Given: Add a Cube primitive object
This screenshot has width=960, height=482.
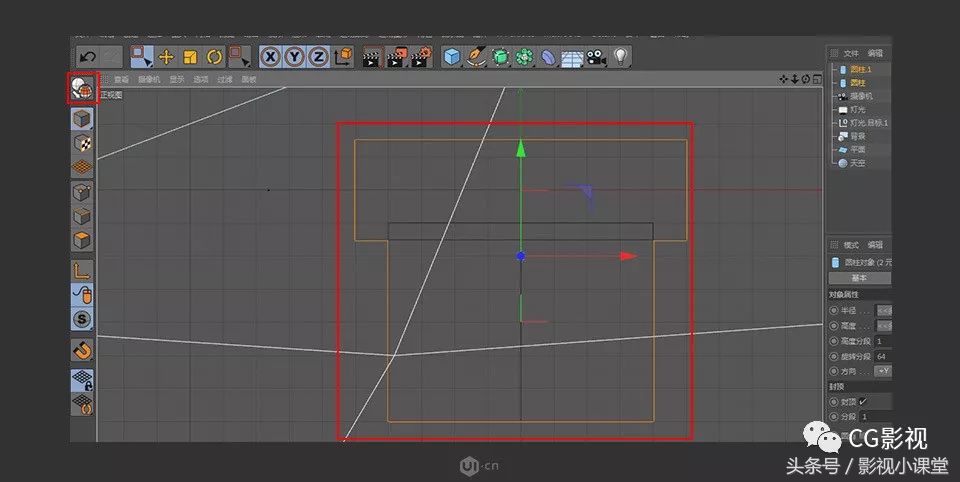Looking at the screenshot, I should click(x=452, y=57).
